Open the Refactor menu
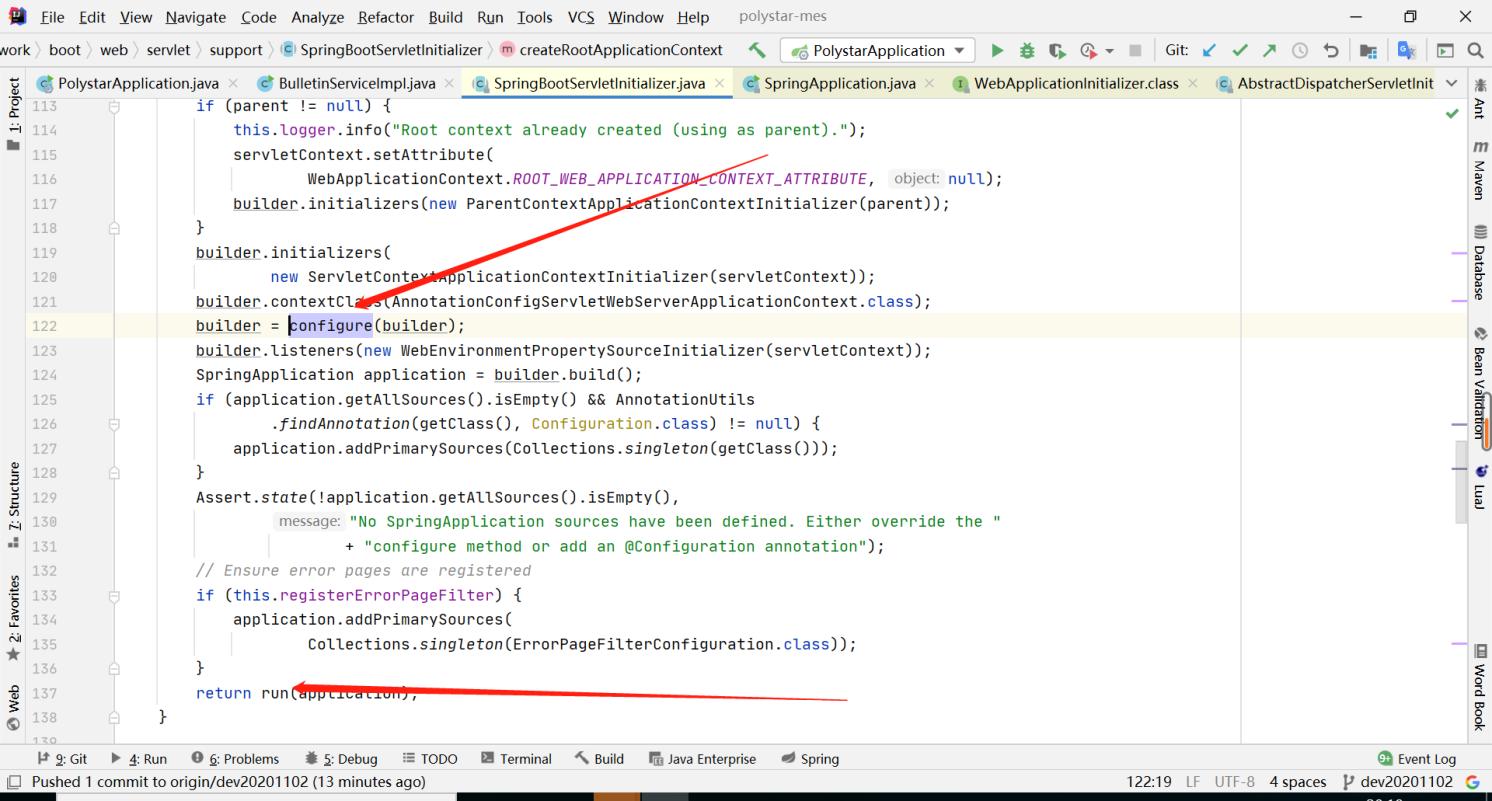Viewport: 1492px width, 801px height. pyautogui.click(x=386, y=17)
